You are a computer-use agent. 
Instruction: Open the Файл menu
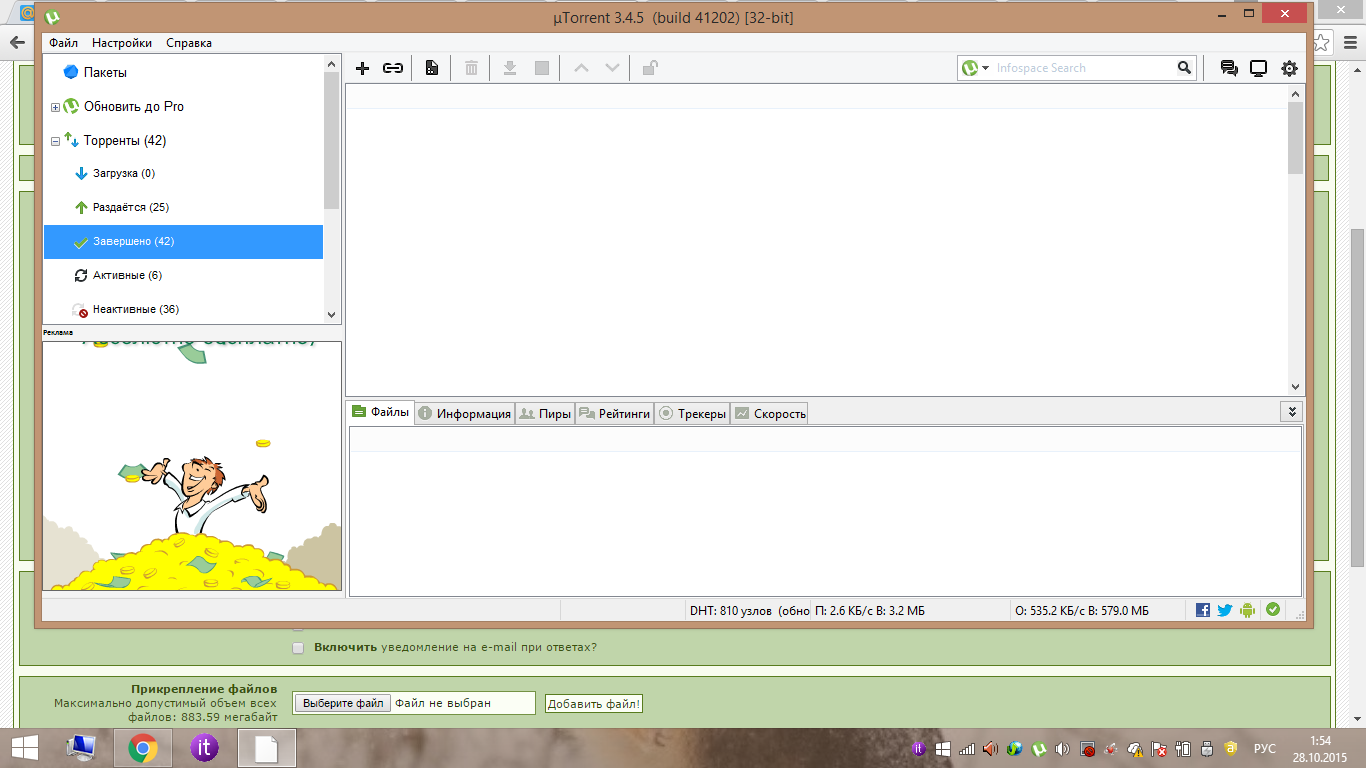pos(63,43)
